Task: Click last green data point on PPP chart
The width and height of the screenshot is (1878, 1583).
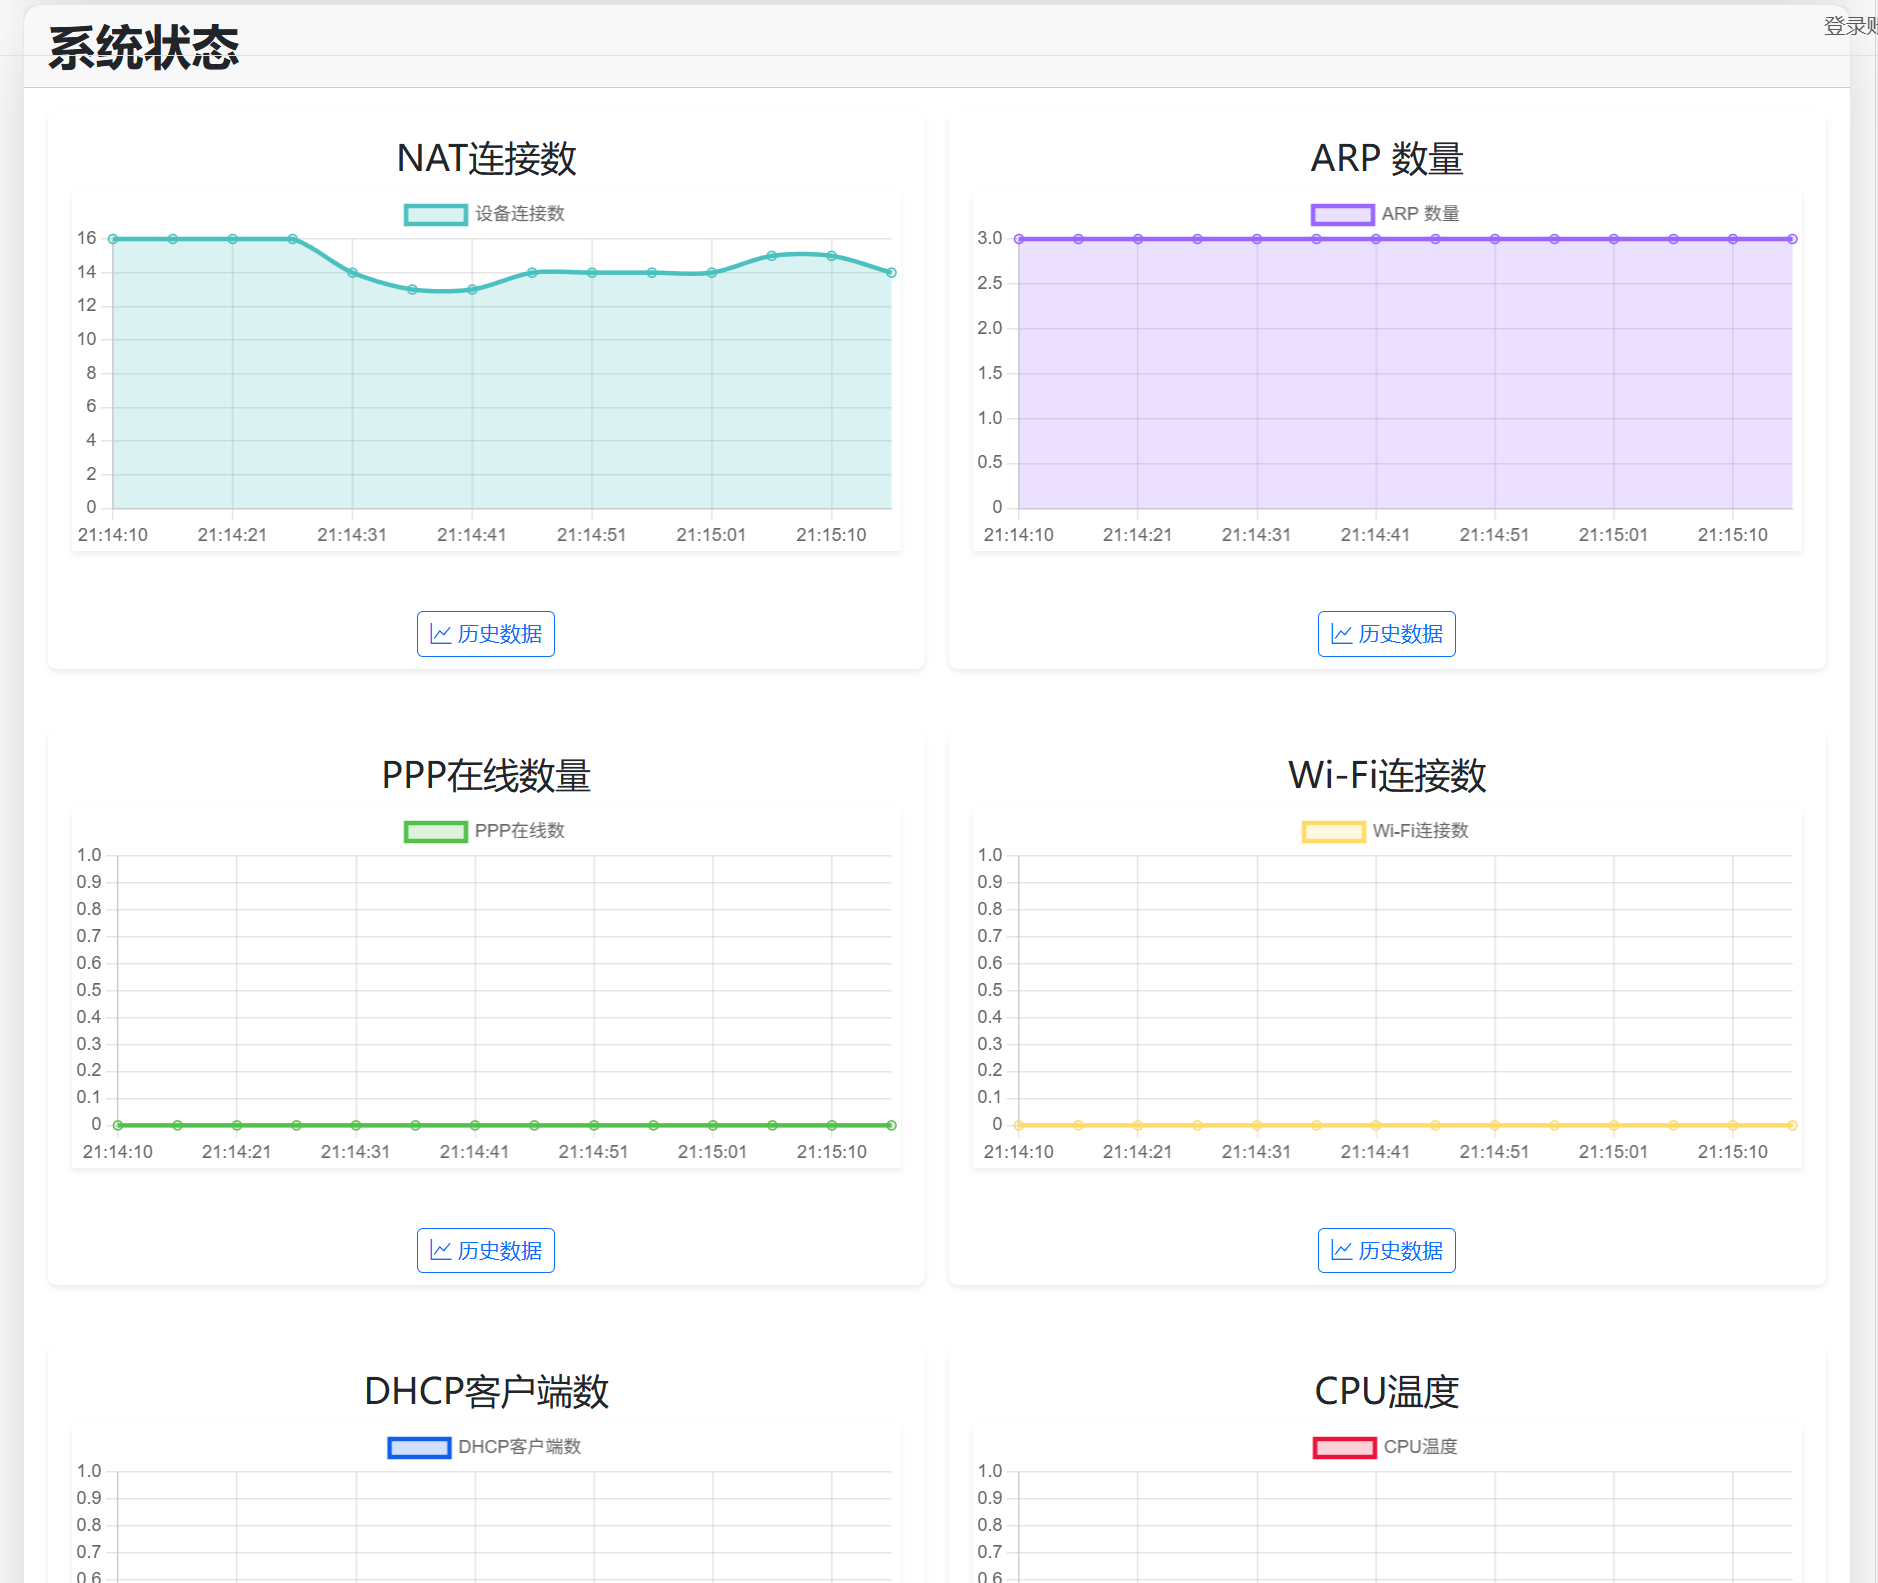Action: [x=891, y=1125]
